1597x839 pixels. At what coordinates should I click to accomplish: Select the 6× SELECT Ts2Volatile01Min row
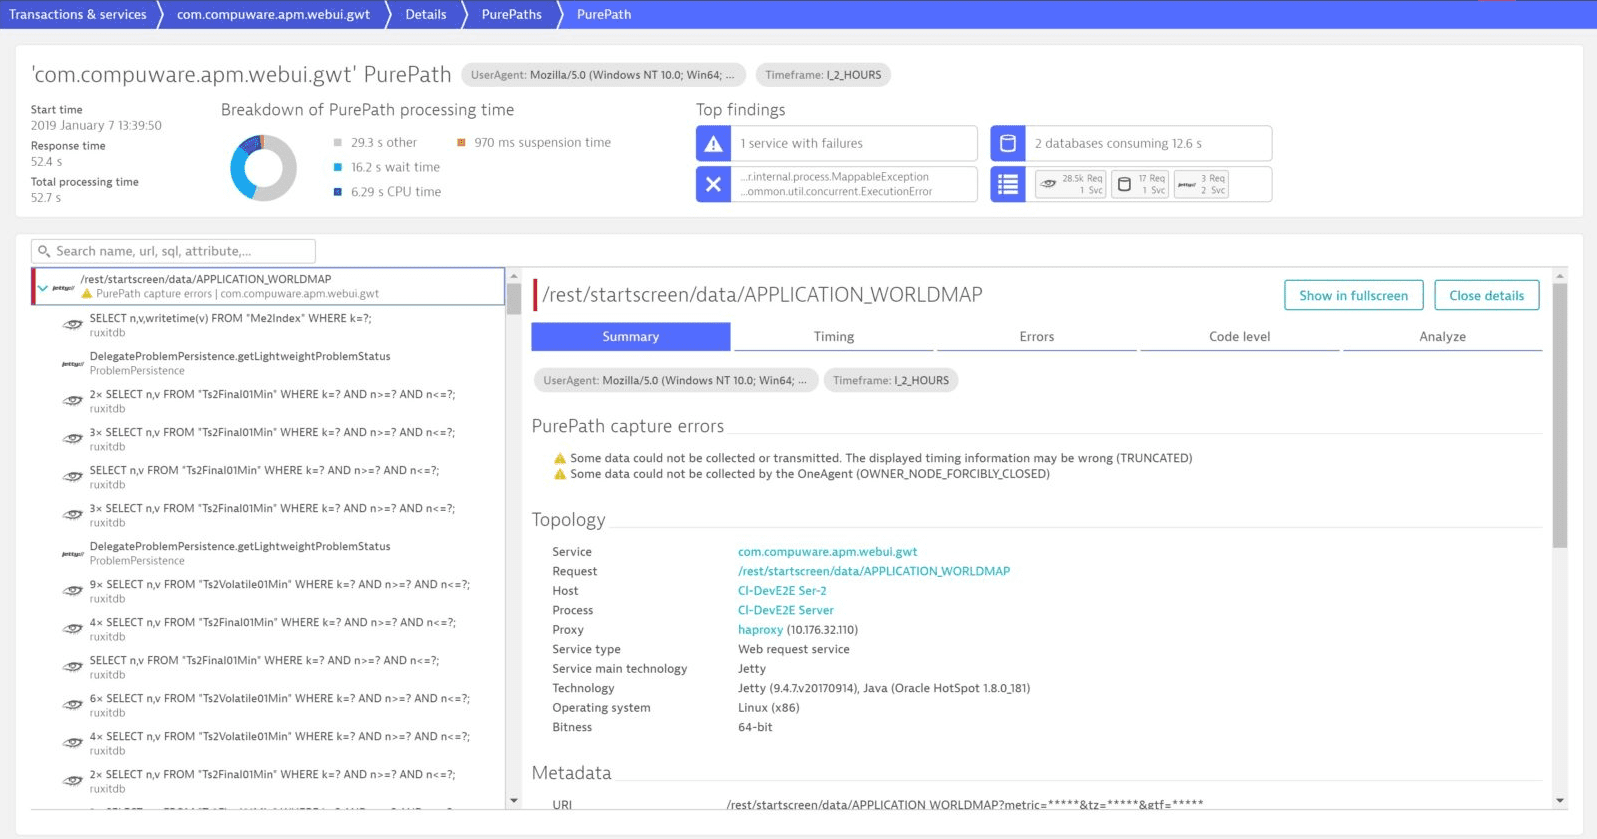tap(268, 705)
